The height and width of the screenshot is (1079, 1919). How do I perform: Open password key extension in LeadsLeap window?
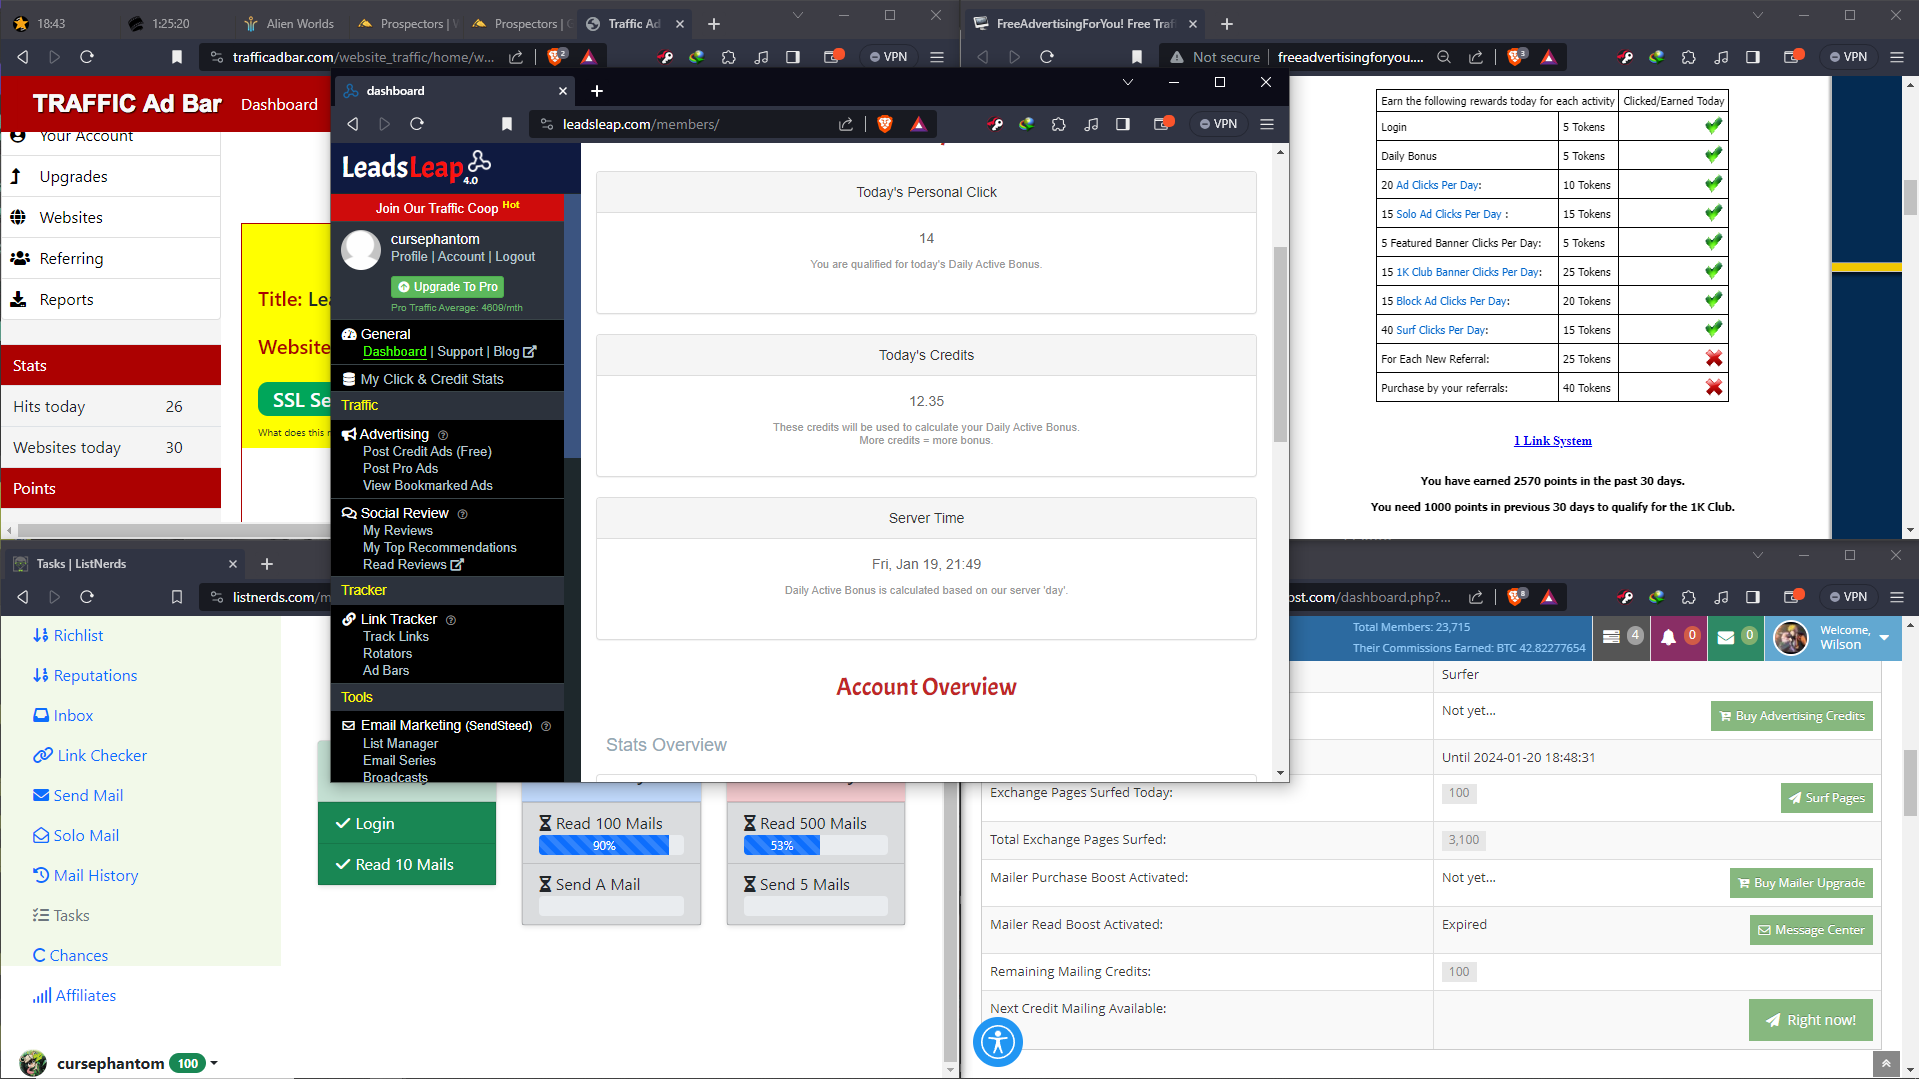coord(995,124)
